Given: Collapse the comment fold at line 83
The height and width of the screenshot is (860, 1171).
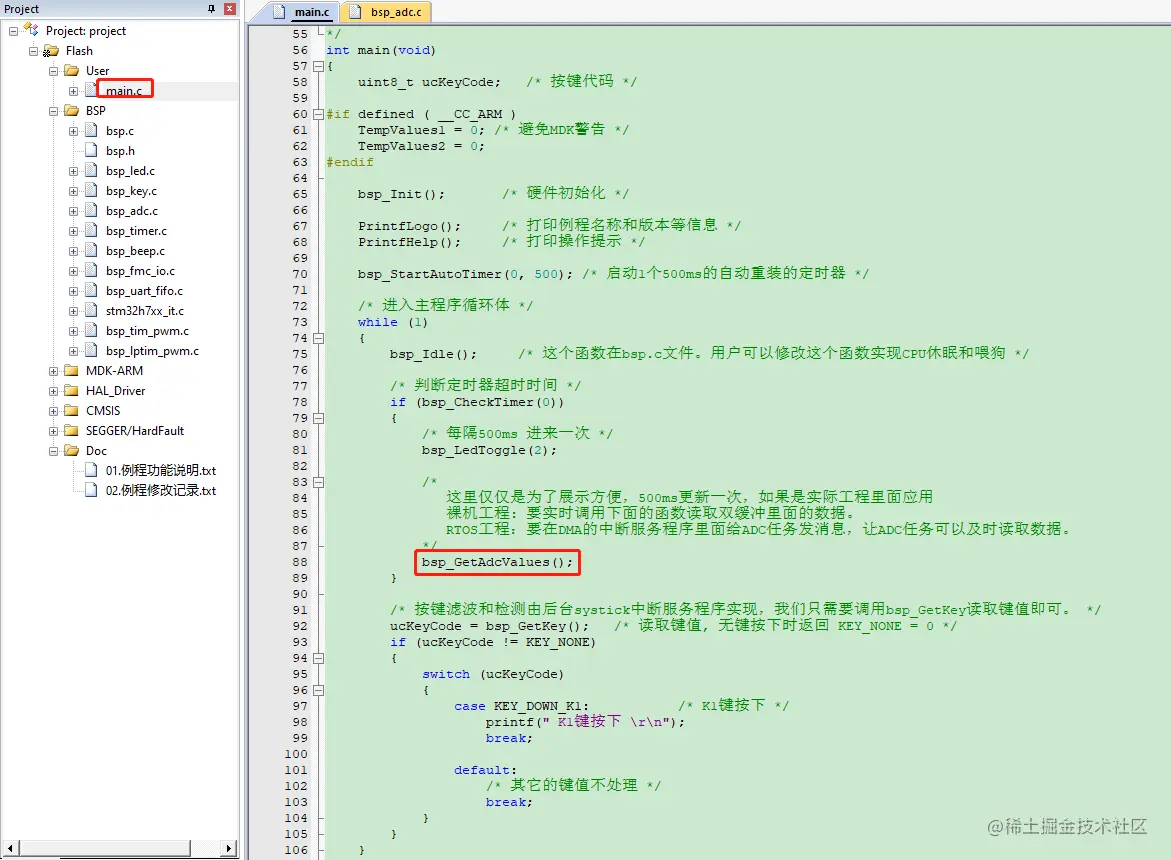Looking at the screenshot, I should pyautogui.click(x=319, y=482).
